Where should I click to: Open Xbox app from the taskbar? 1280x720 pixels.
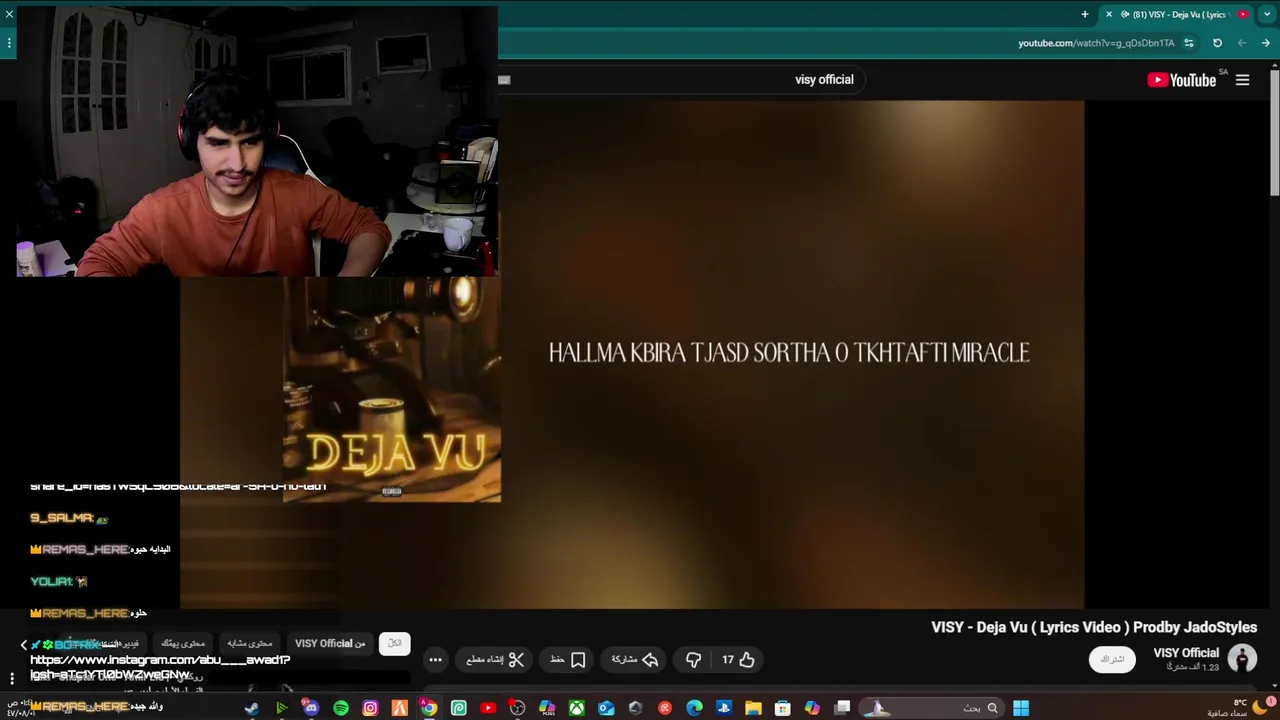click(x=577, y=708)
